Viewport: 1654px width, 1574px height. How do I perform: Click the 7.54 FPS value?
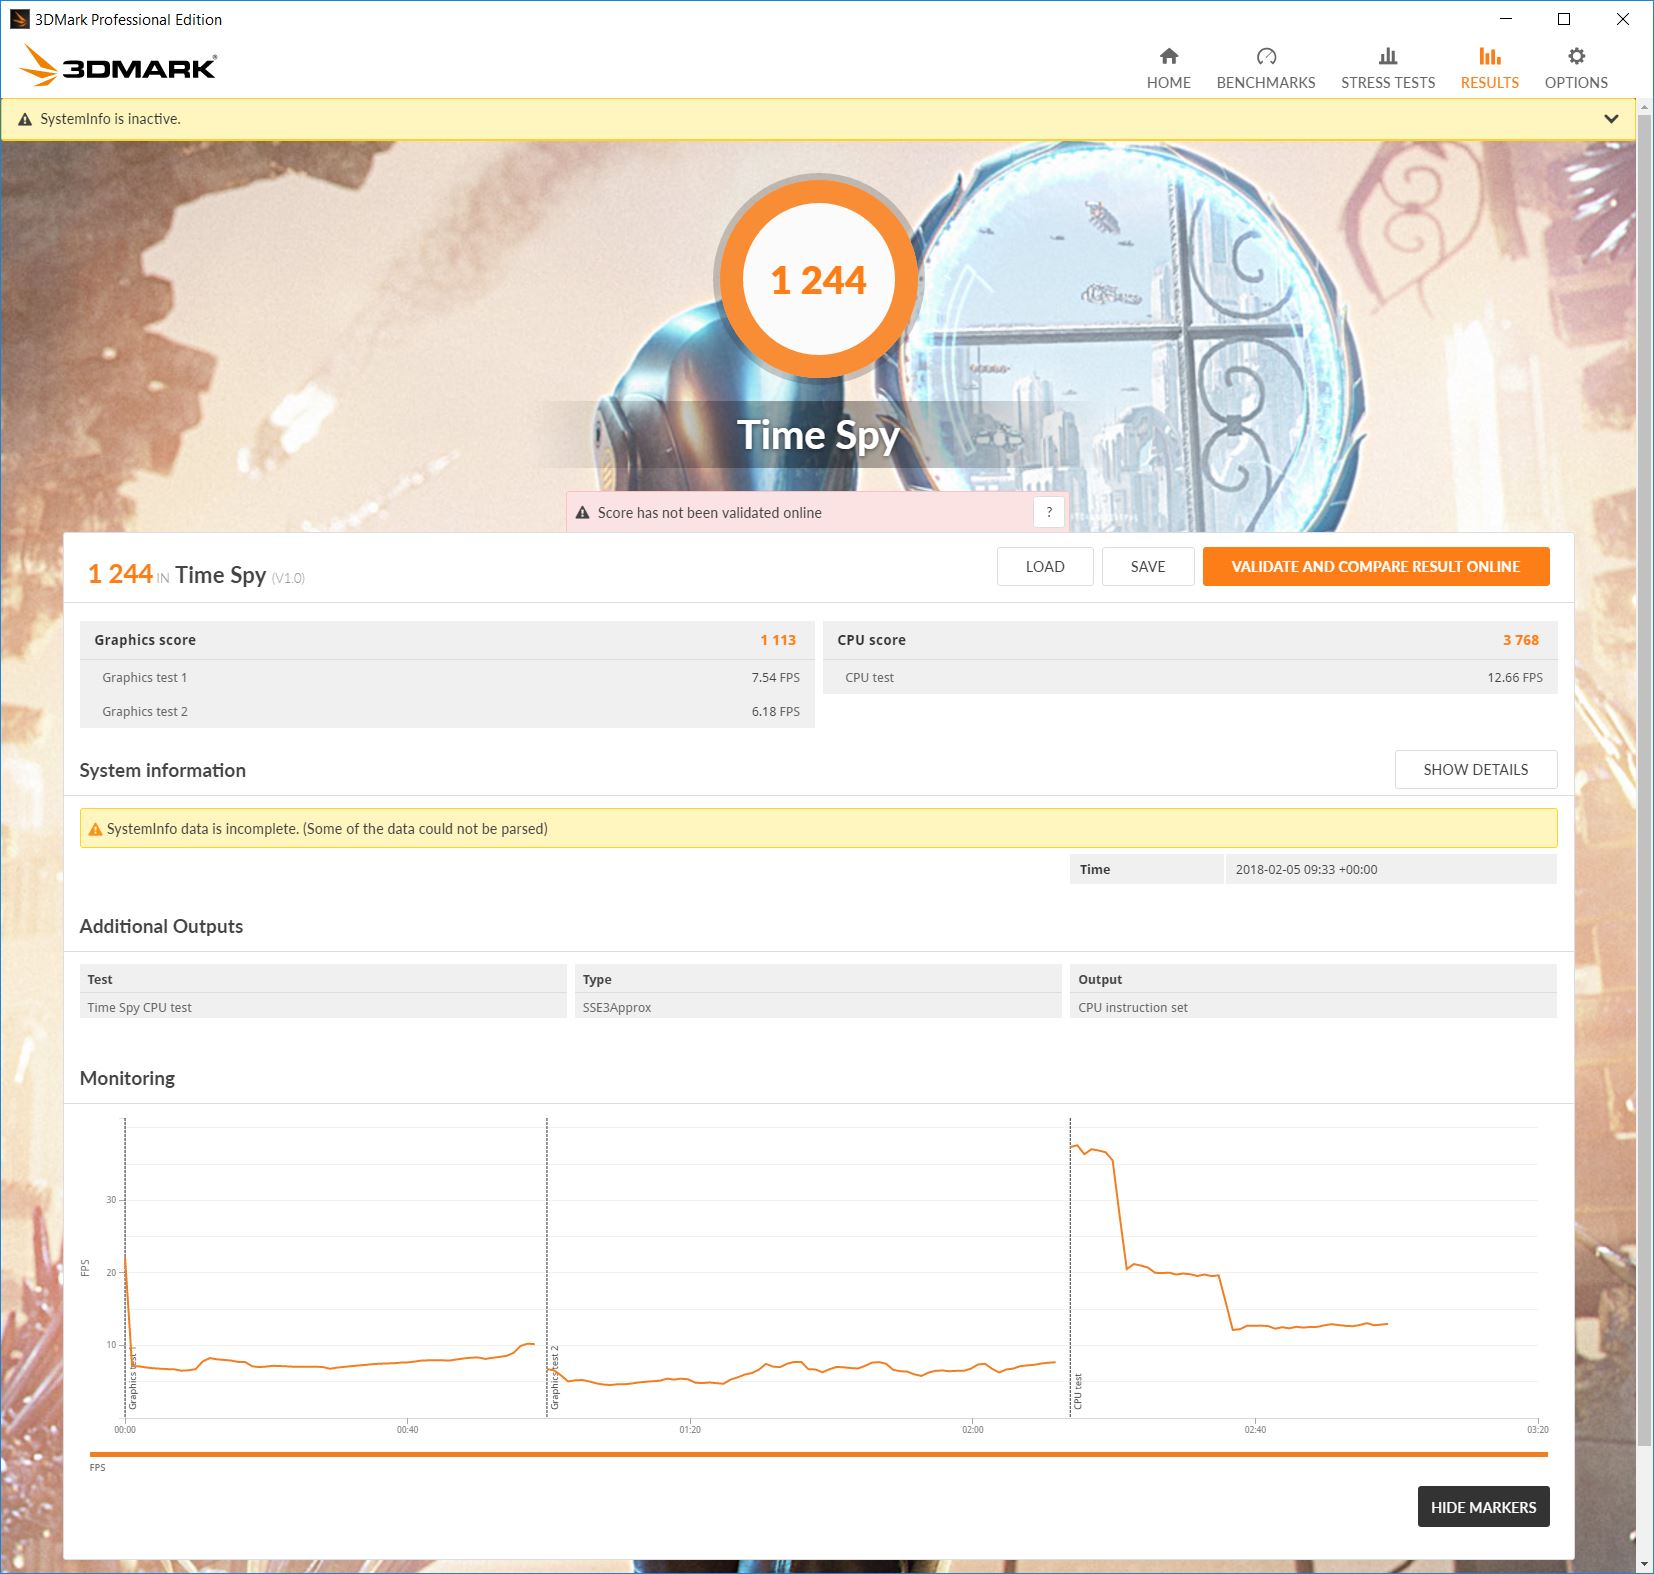click(x=776, y=678)
